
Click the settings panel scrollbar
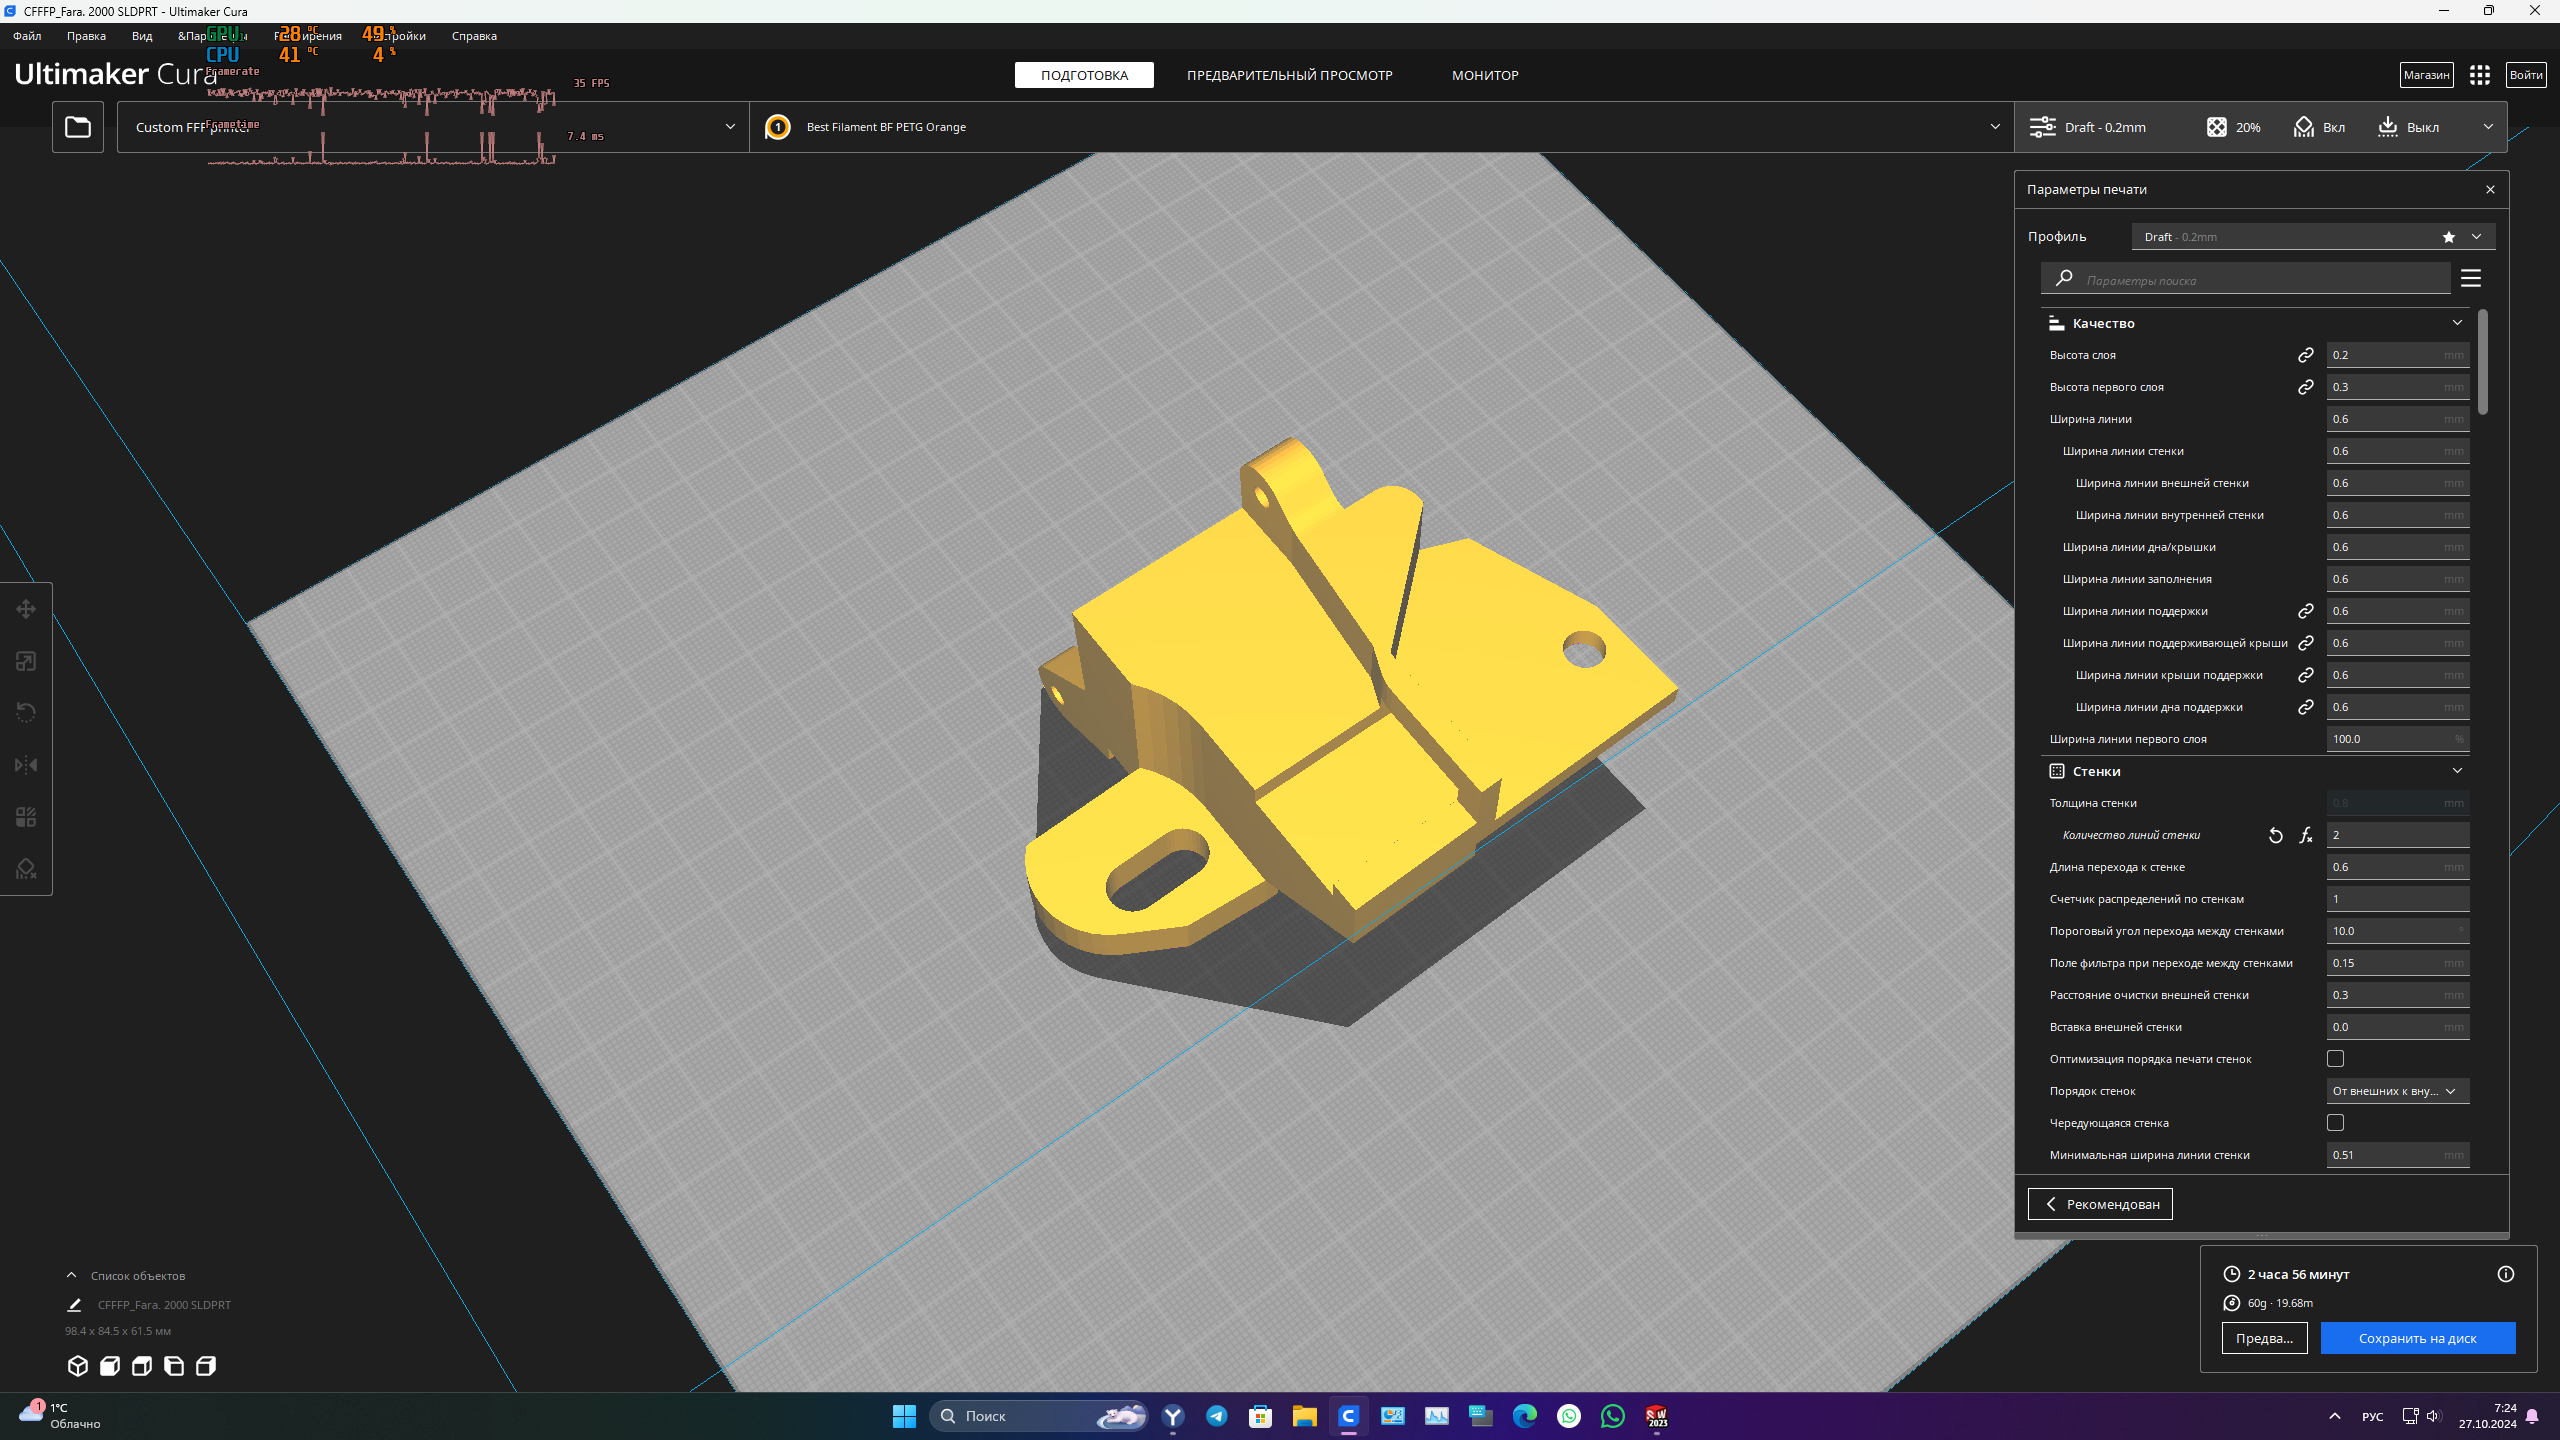pos(2483,362)
